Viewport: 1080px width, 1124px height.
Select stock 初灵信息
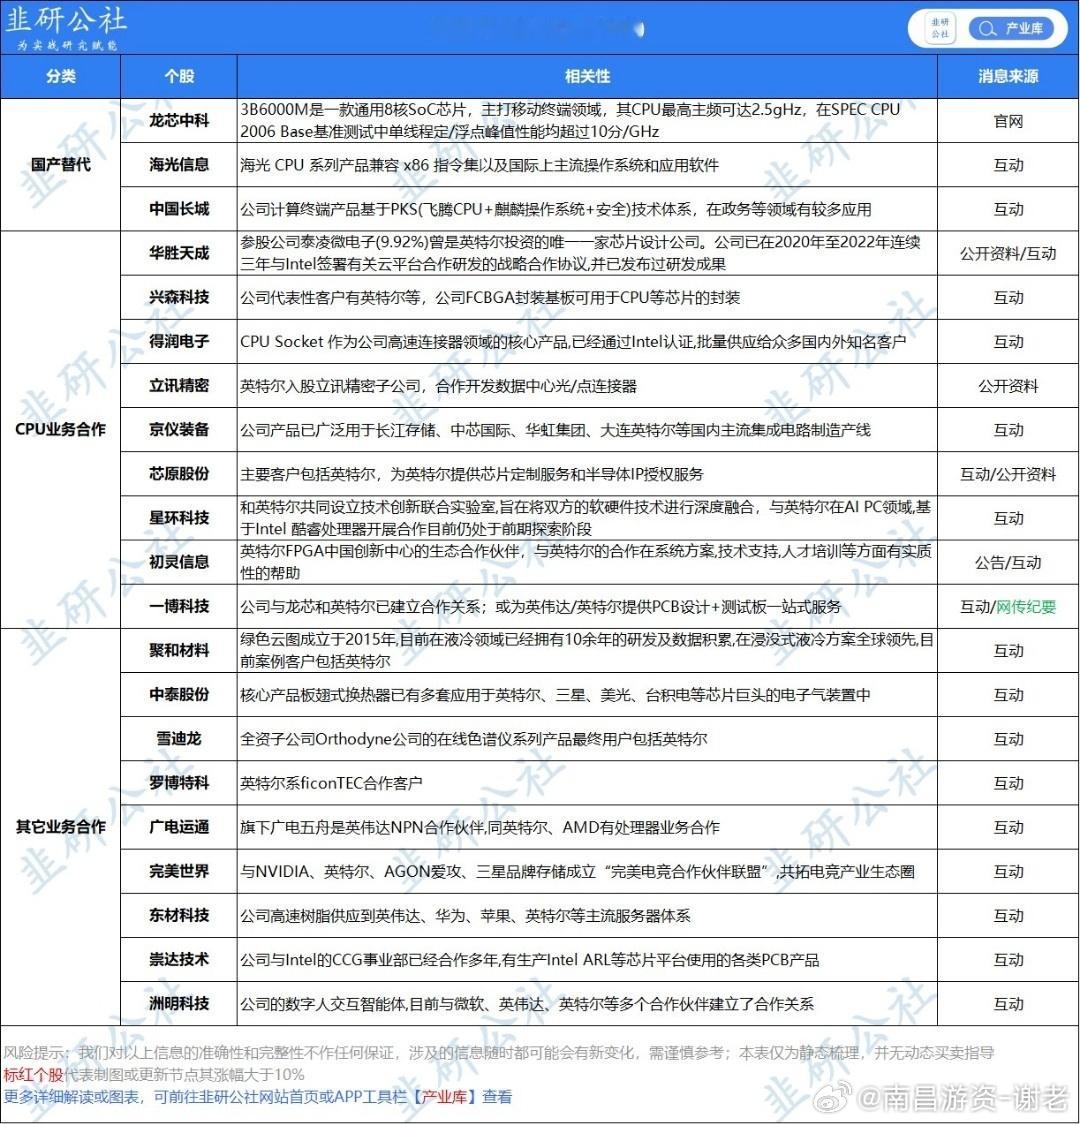tap(179, 562)
